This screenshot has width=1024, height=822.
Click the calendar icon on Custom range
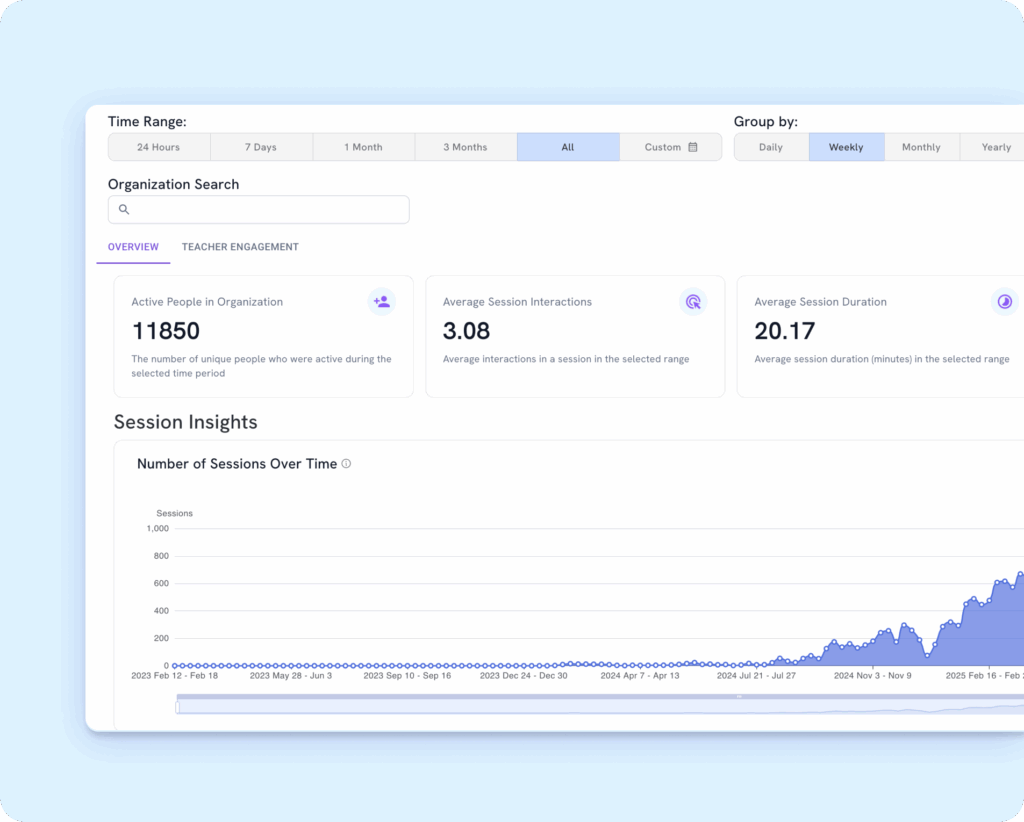click(691, 147)
